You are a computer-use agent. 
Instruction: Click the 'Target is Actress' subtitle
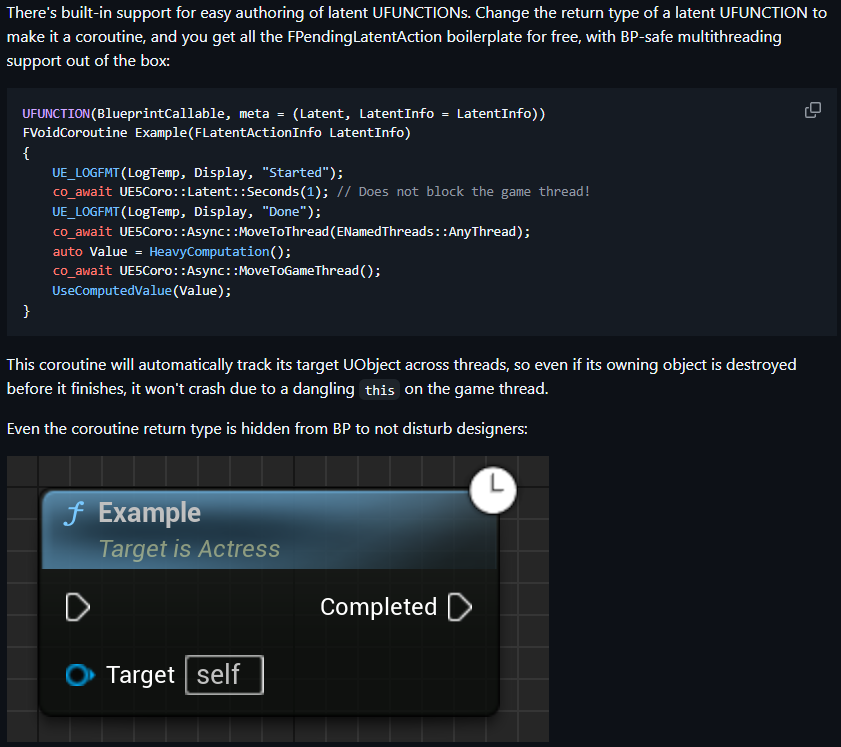pos(189,549)
